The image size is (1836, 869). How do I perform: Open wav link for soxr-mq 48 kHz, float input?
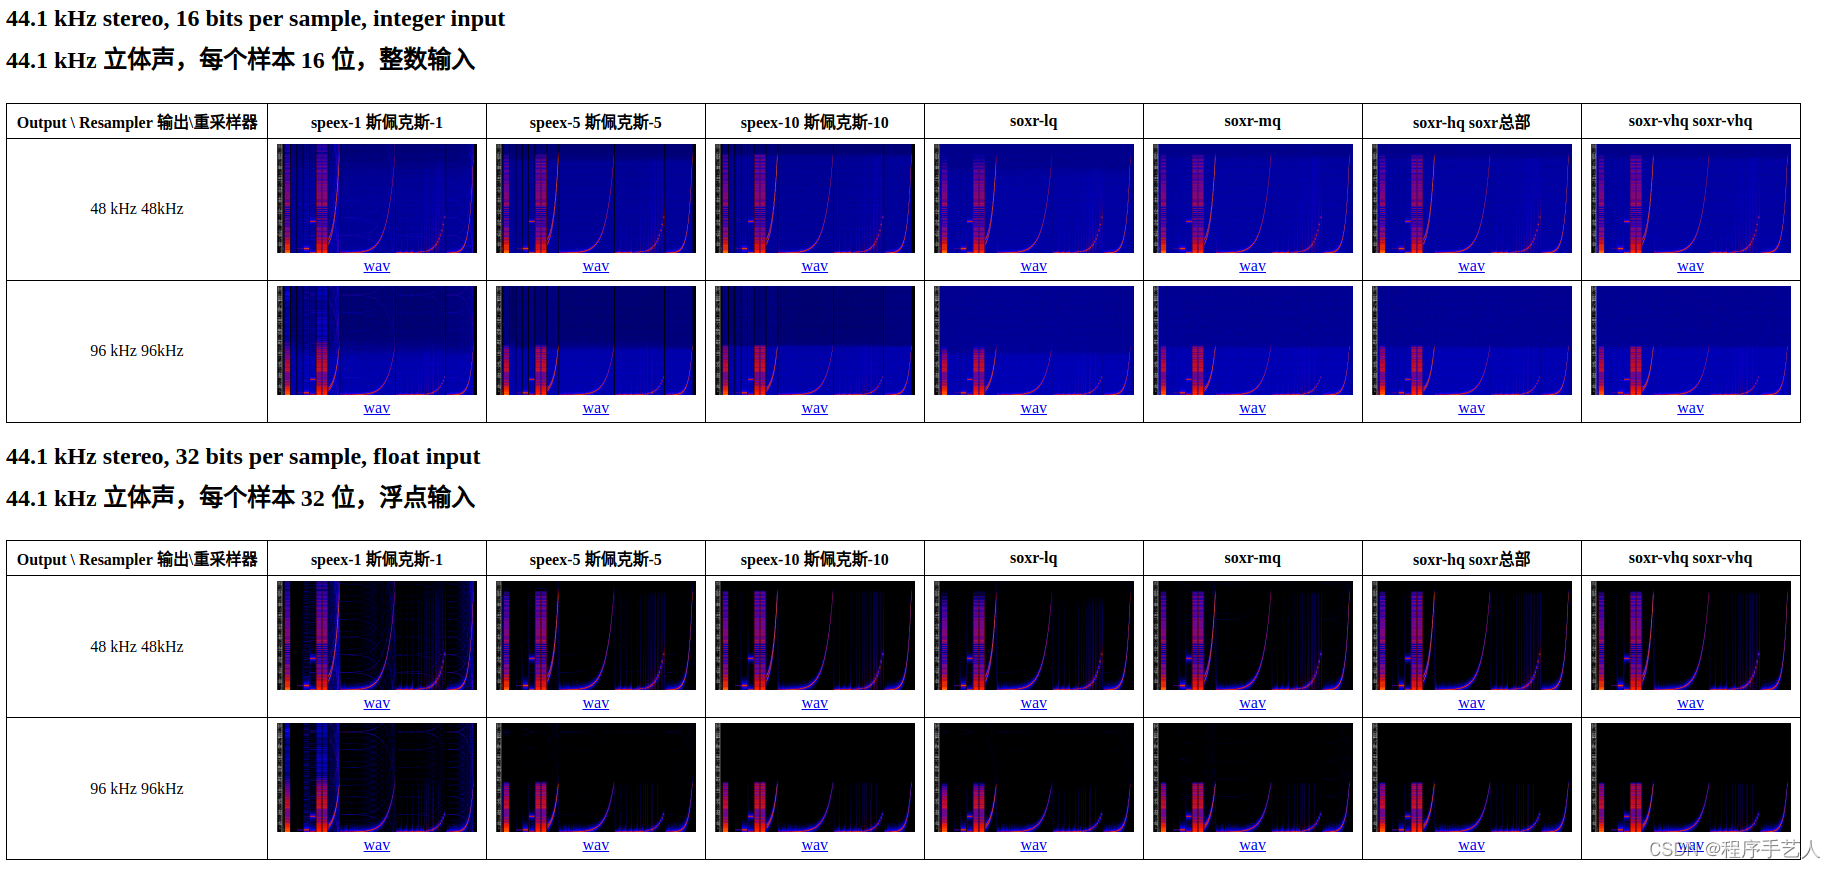[1253, 703]
